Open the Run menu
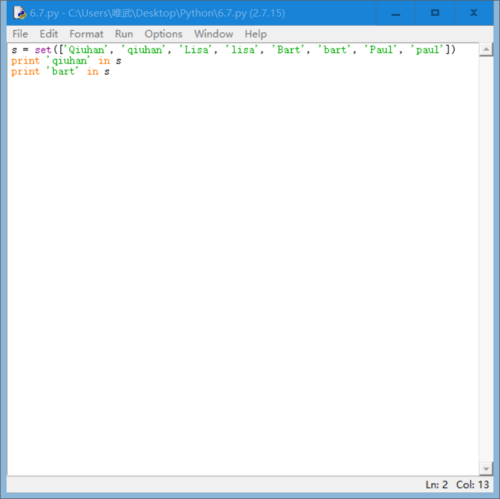 pos(124,34)
